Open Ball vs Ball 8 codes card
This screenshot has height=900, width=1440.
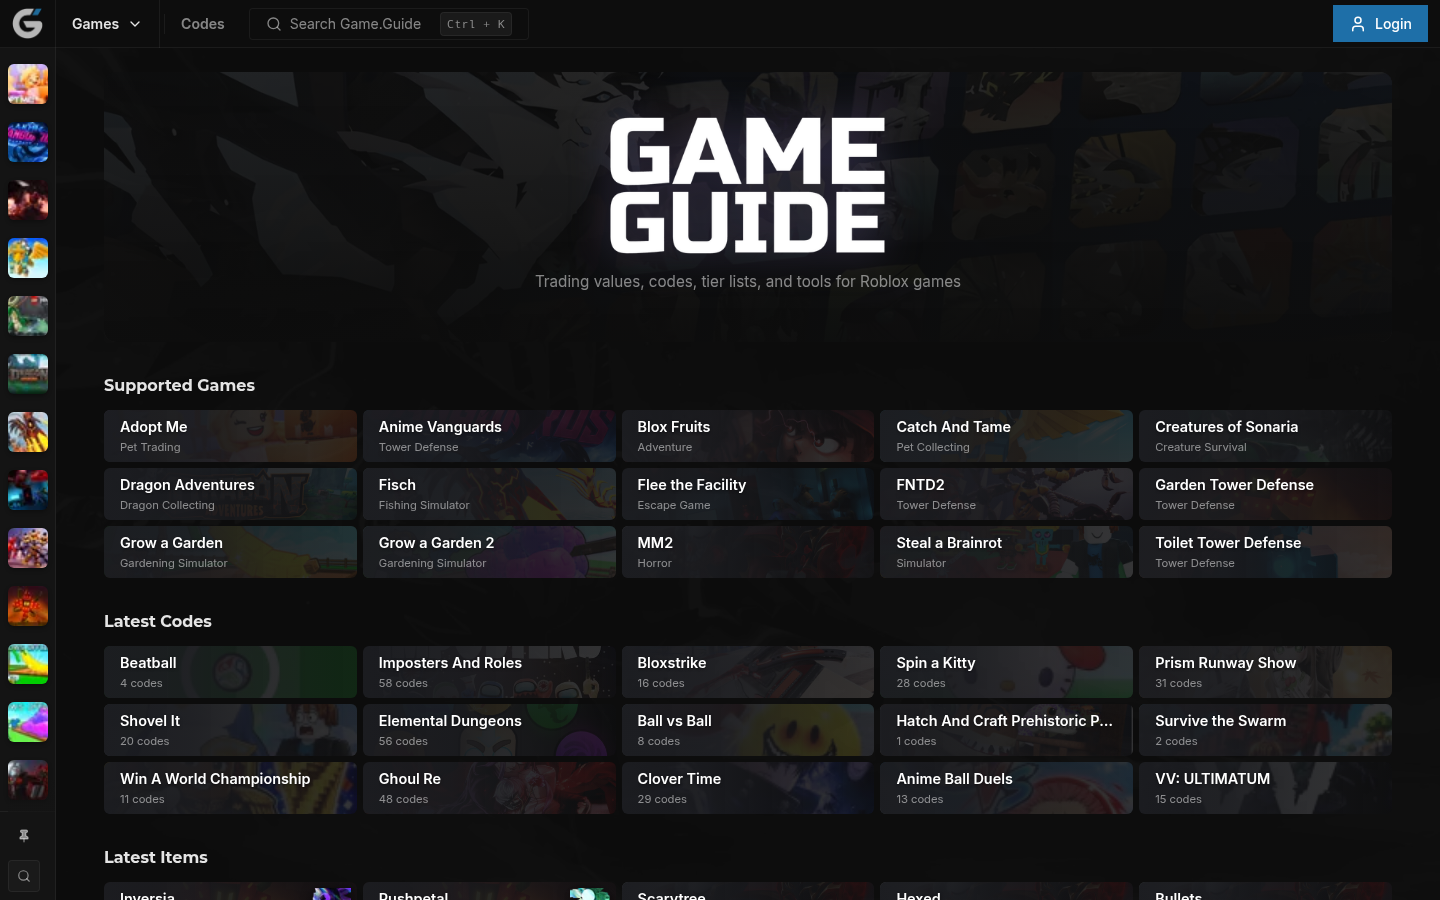tap(748, 730)
